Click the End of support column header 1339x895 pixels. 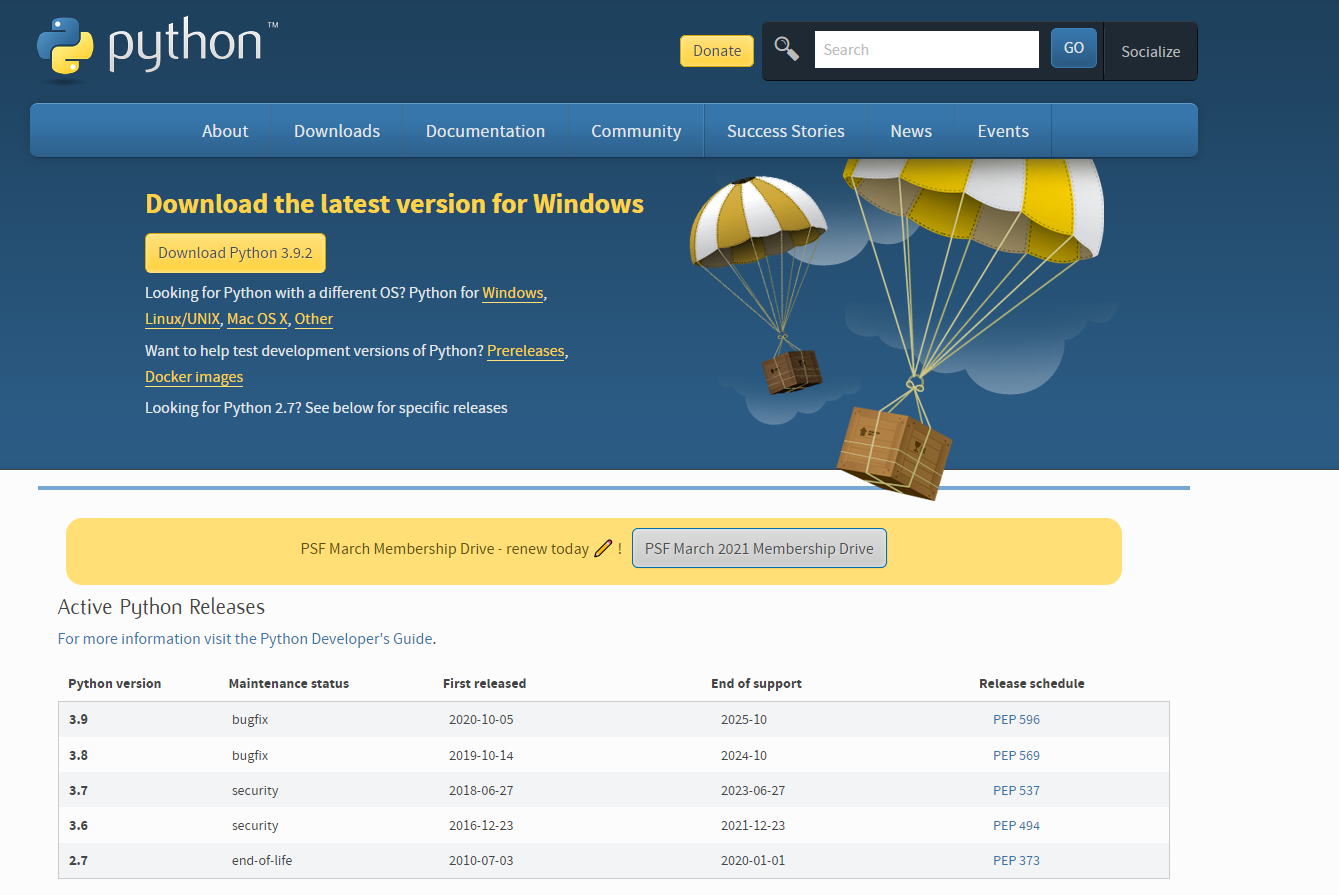click(756, 684)
